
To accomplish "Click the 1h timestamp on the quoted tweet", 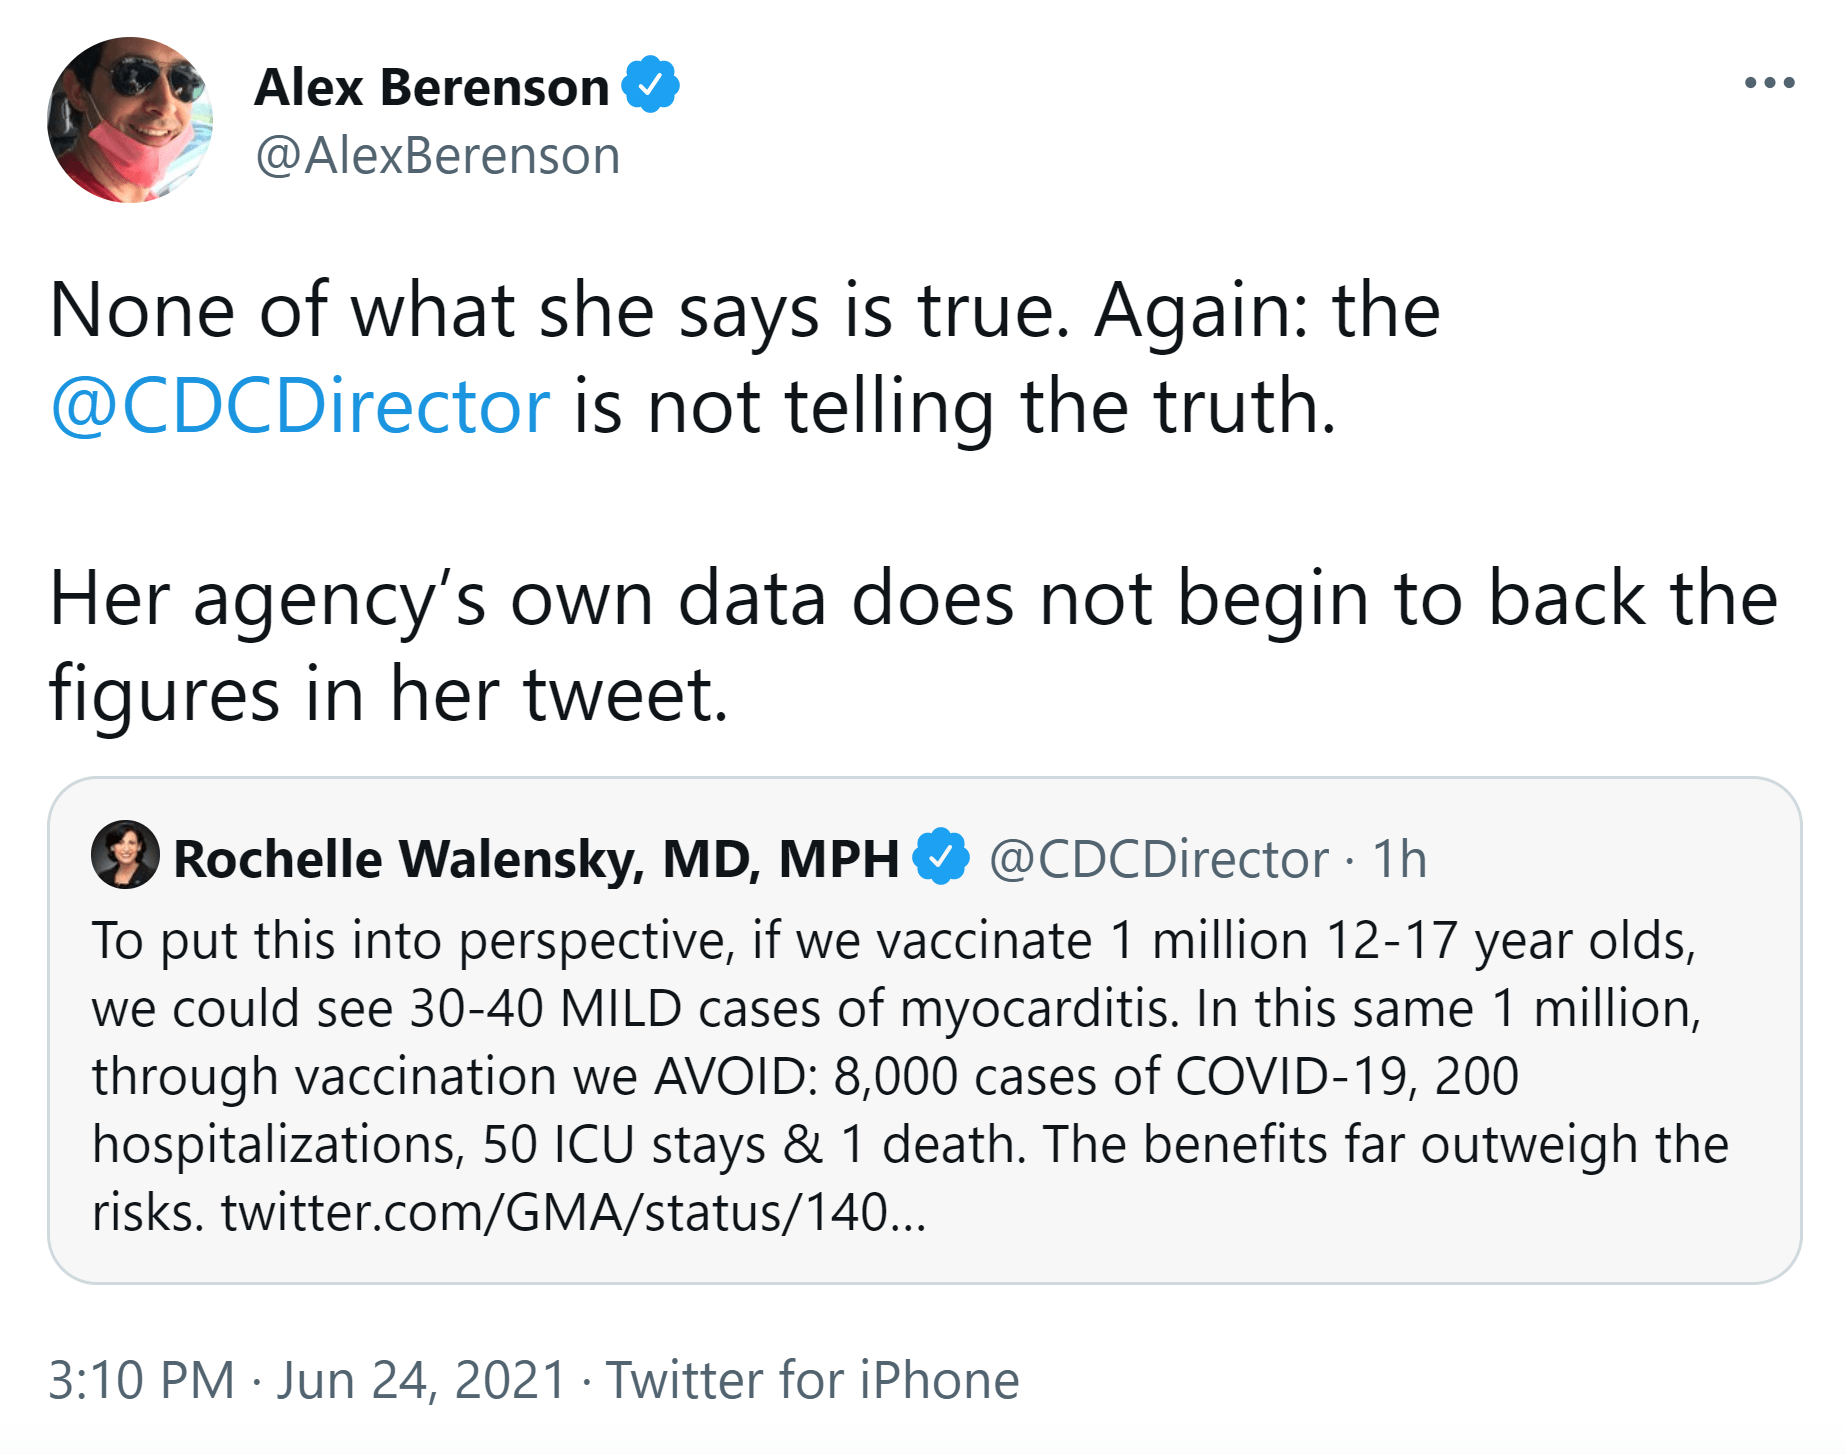I will click(x=1399, y=859).
